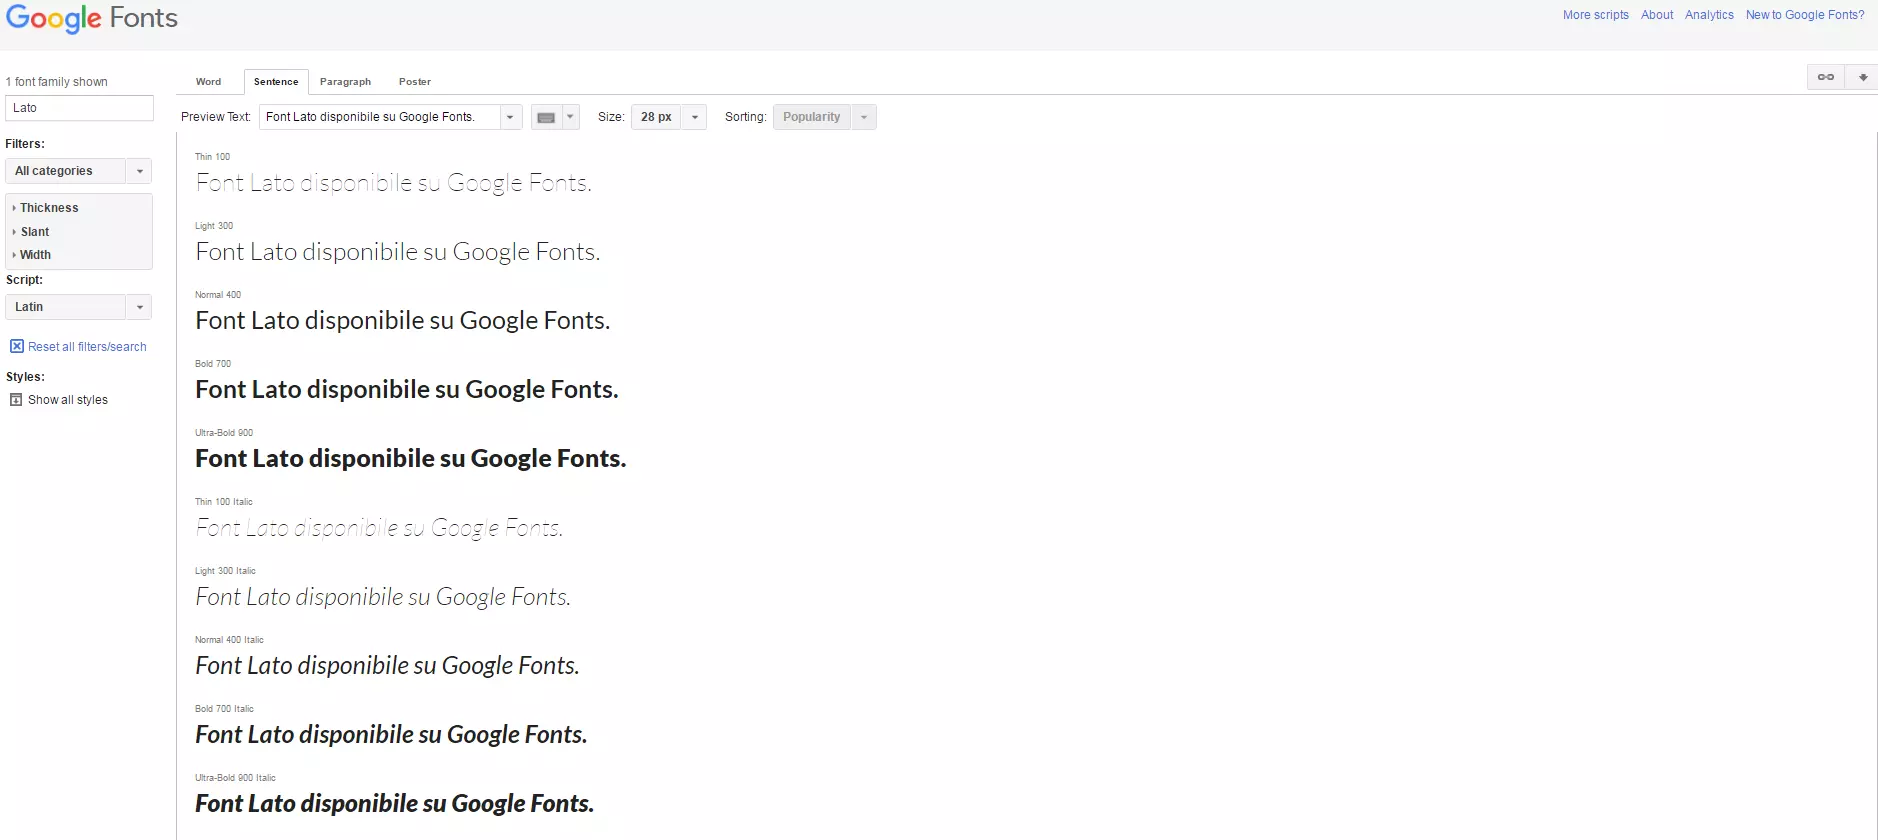Open the Preview Text dropdown arrow

pyautogui.click(x=510, y=117)
